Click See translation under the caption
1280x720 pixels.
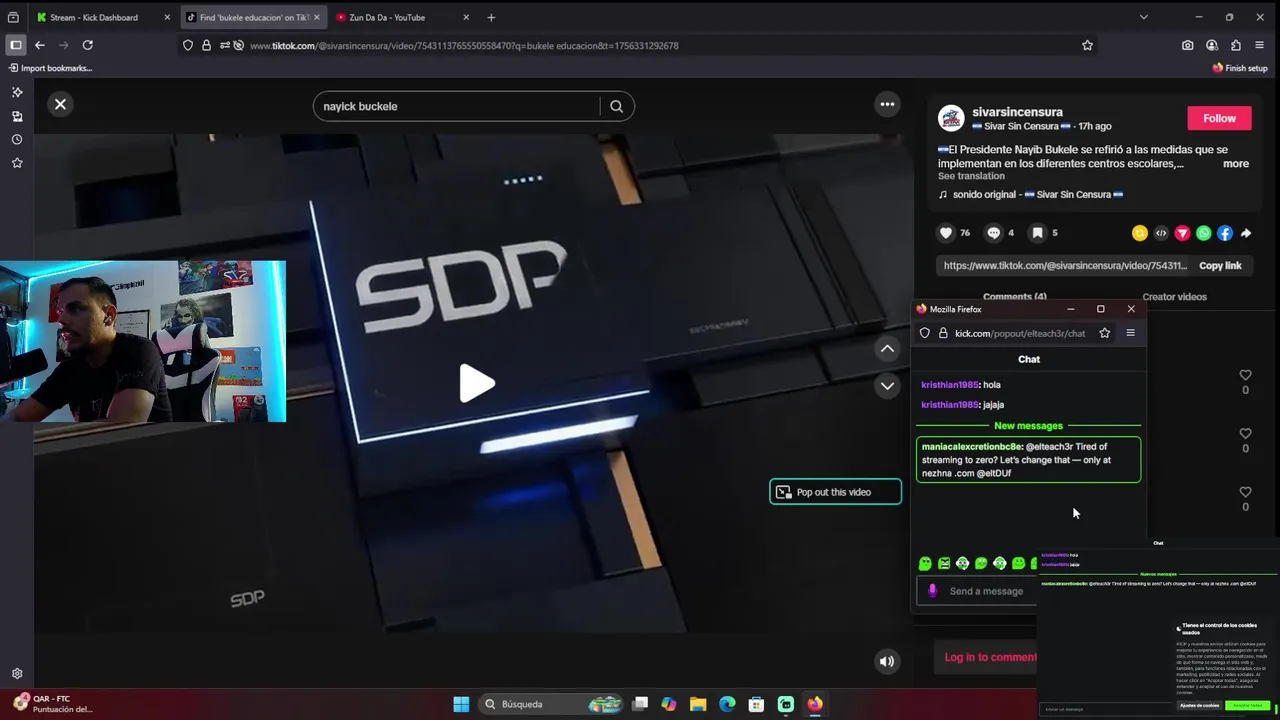pyautogui.click(x=971, y=176)
